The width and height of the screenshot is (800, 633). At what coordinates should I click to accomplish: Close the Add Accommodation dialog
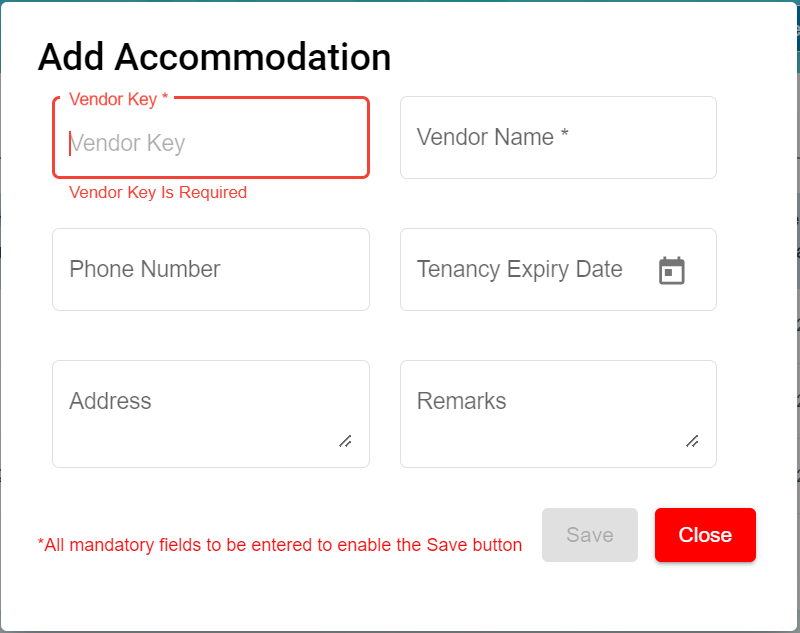point(705,535)
